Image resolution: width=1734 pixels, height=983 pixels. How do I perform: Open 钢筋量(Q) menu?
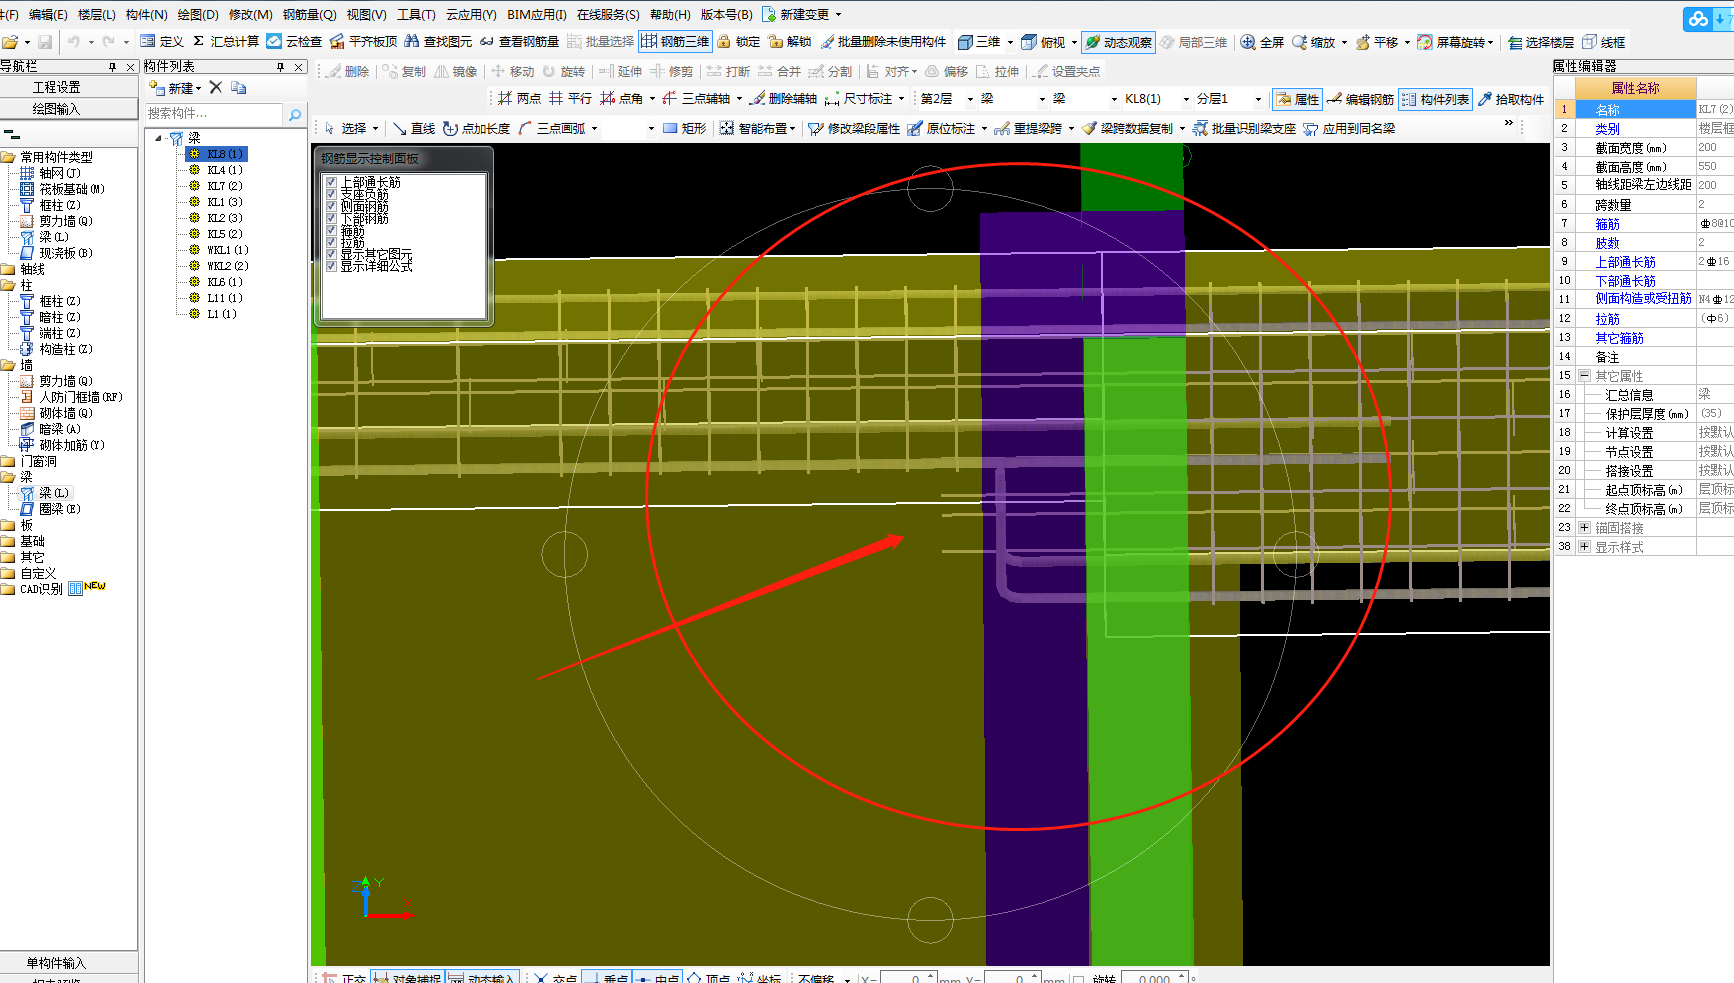point(310,14)
